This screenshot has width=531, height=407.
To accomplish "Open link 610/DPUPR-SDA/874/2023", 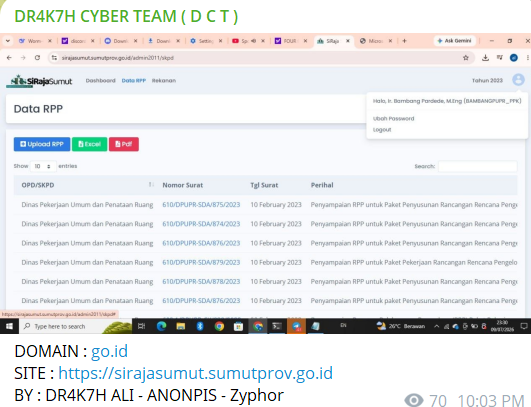I will (201, 224).
